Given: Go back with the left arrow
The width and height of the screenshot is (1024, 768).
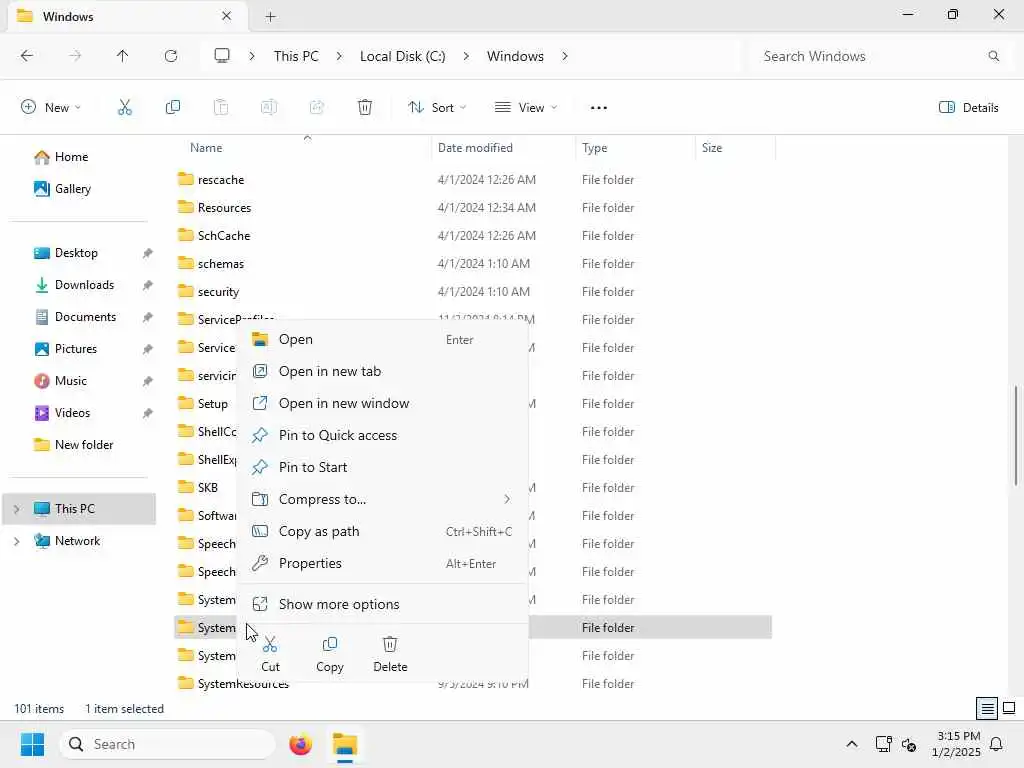Looking at the screenshot, I should pyautogui.click(x=27, y=56).
